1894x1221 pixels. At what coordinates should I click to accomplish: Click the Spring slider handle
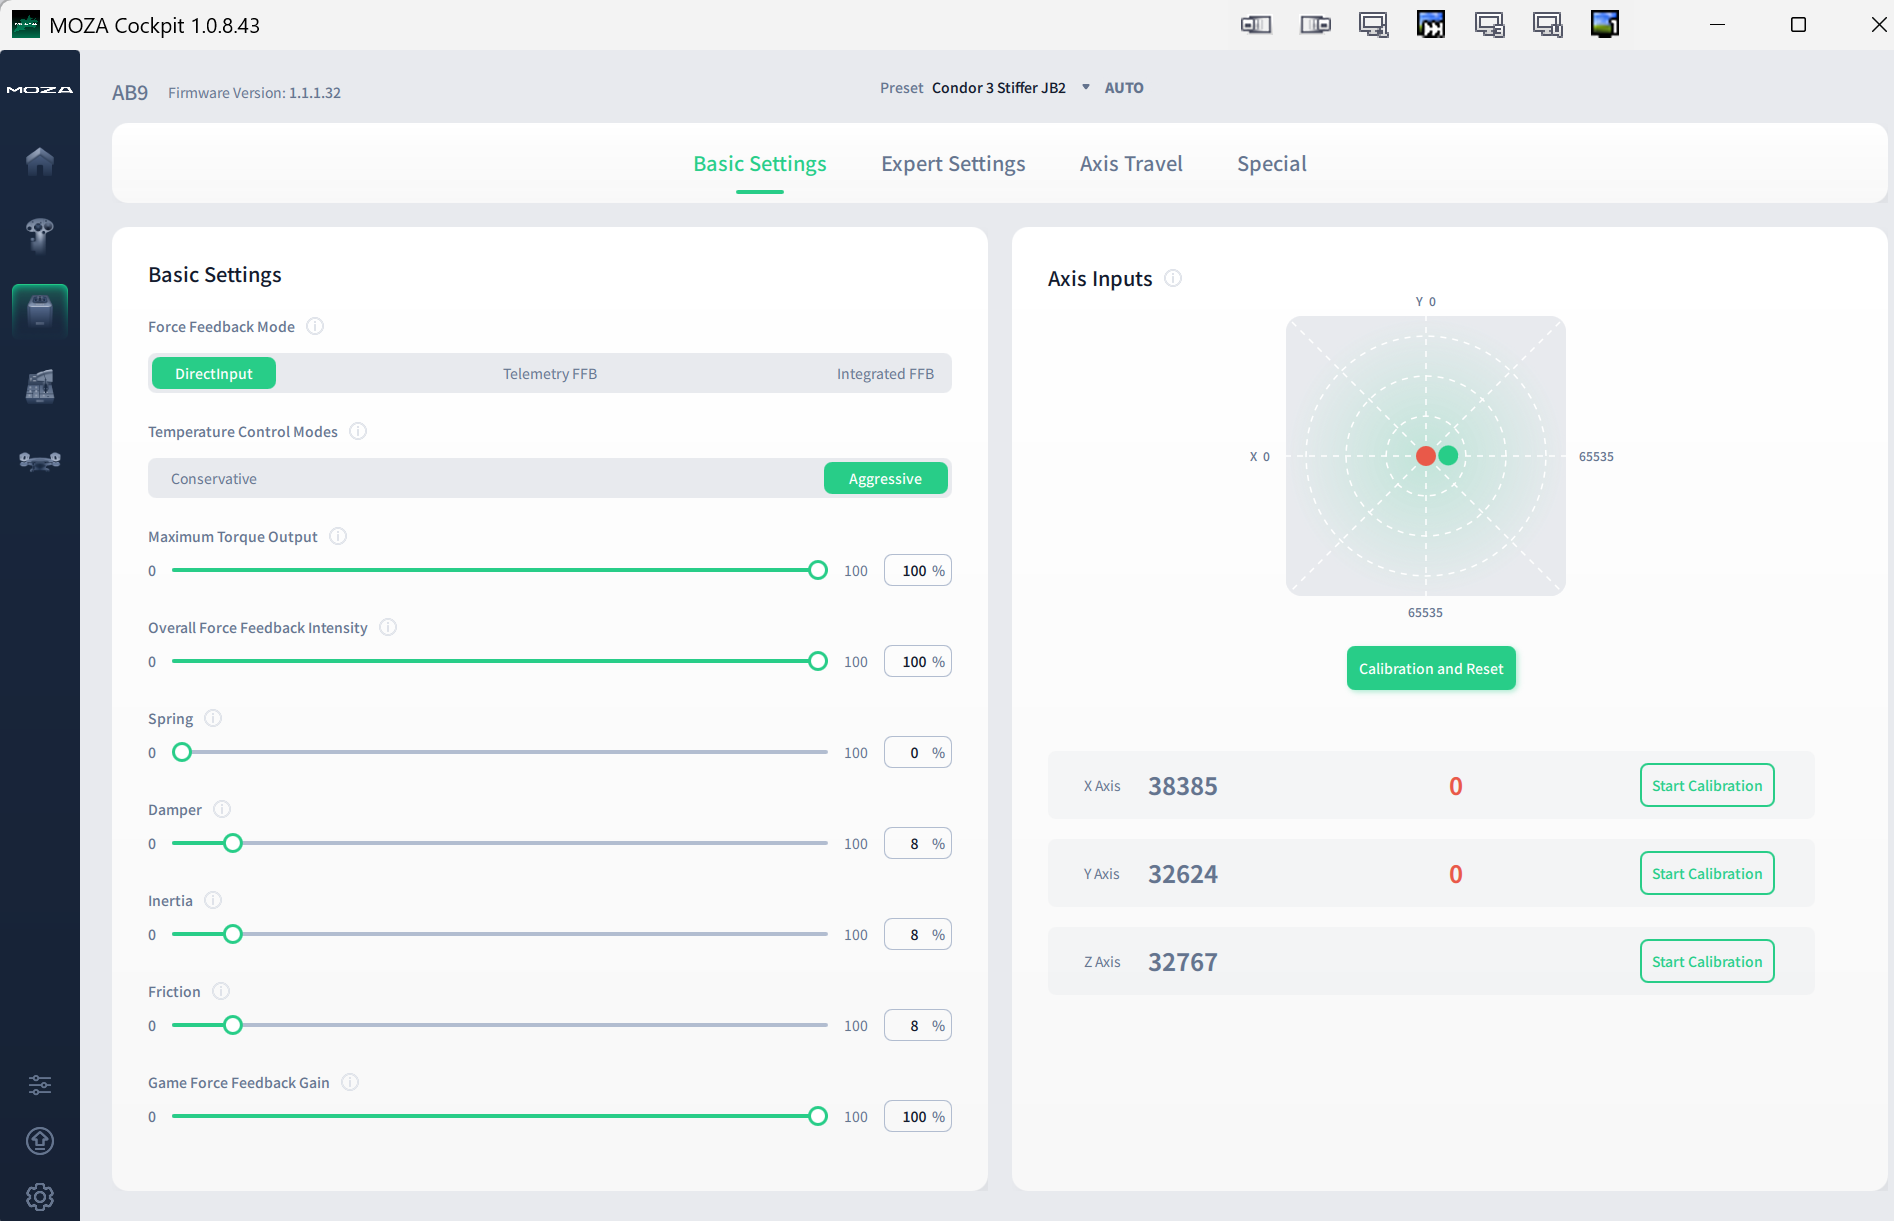tap(182, 752)
